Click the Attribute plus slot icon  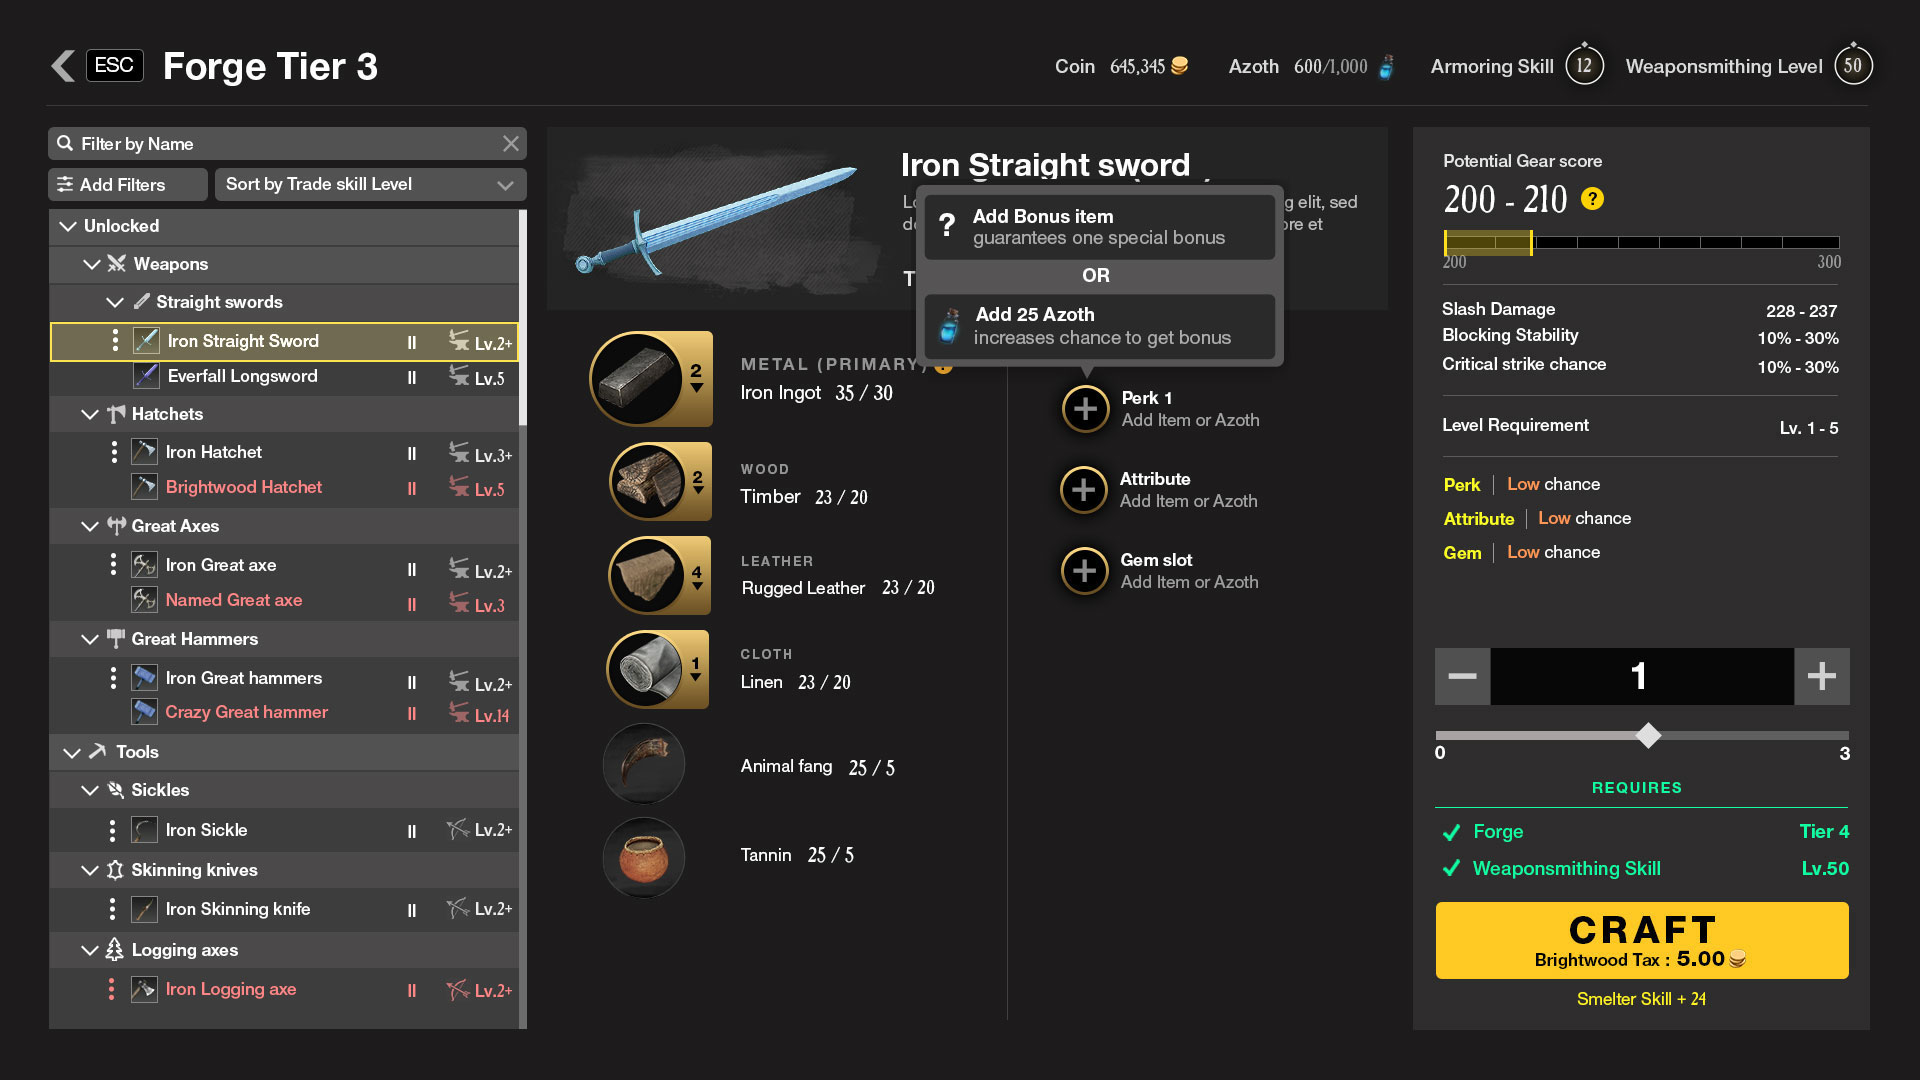pyautogui.click(x=1084, y=490)
